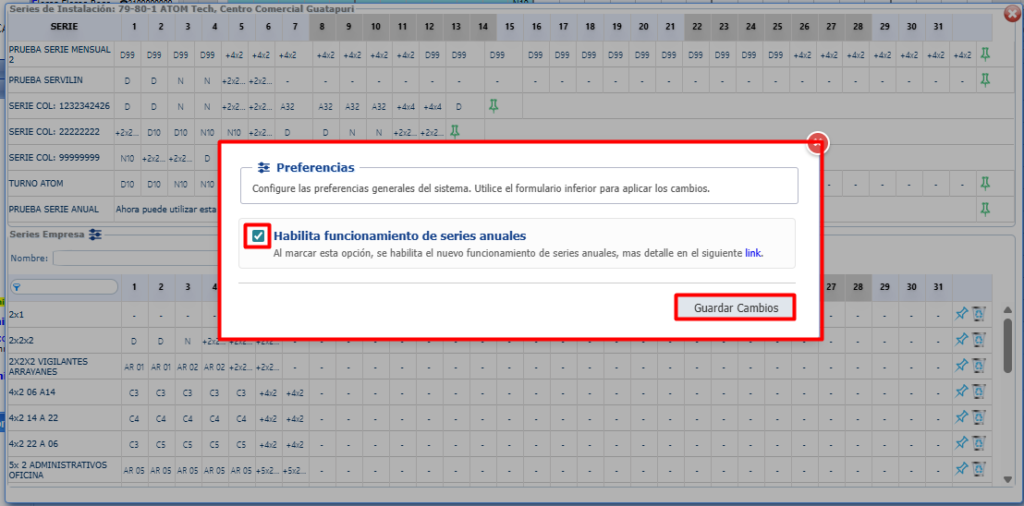Image resolution: width=1024 pixels, height=506 pixels.
Task: Click the Guardar Cambios button
Action: (735, 307)
